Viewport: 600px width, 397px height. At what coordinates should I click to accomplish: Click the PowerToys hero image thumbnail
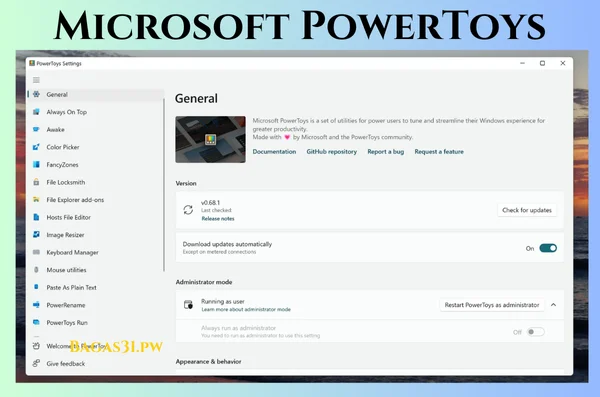click(x=210, y=139)
